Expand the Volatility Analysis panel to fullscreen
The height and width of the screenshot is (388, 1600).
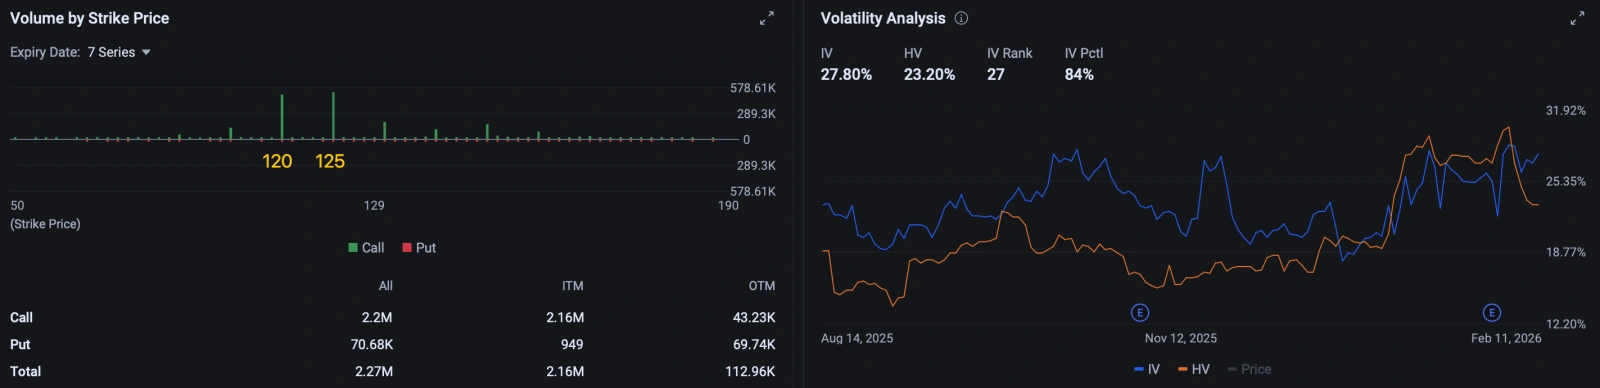click(1577, 18)
